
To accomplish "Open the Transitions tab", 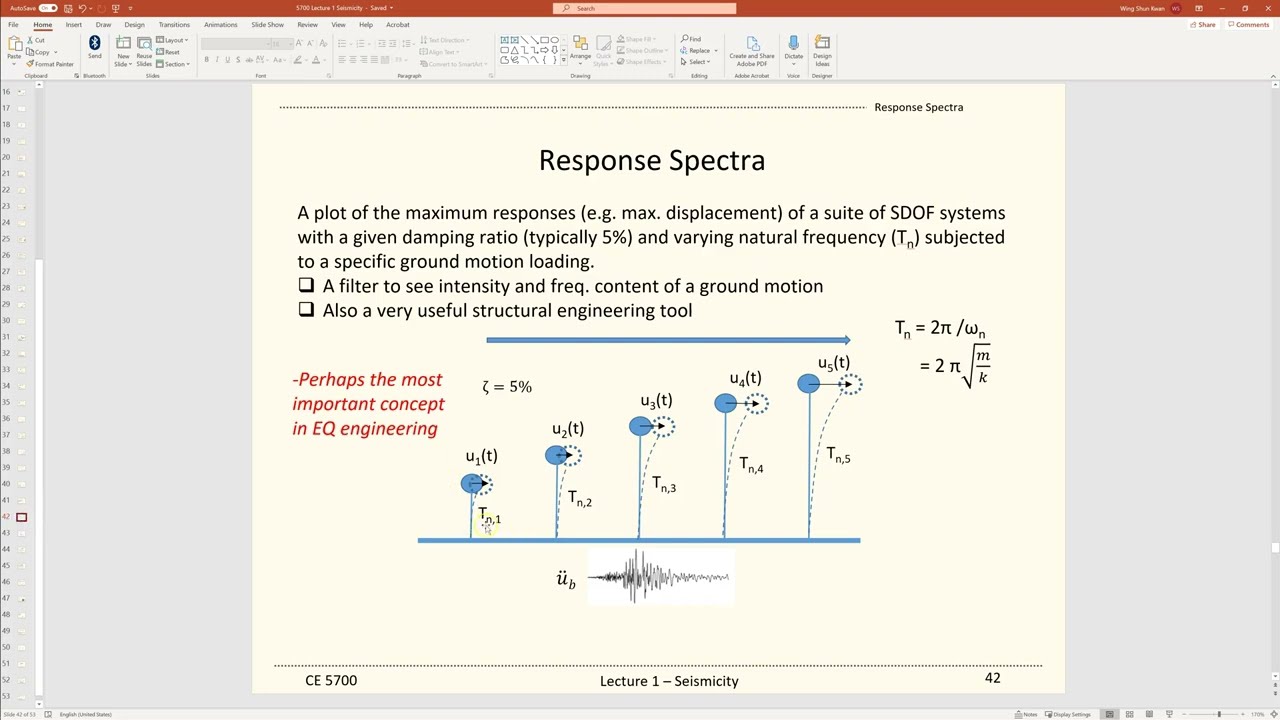I will coord(174,24).
